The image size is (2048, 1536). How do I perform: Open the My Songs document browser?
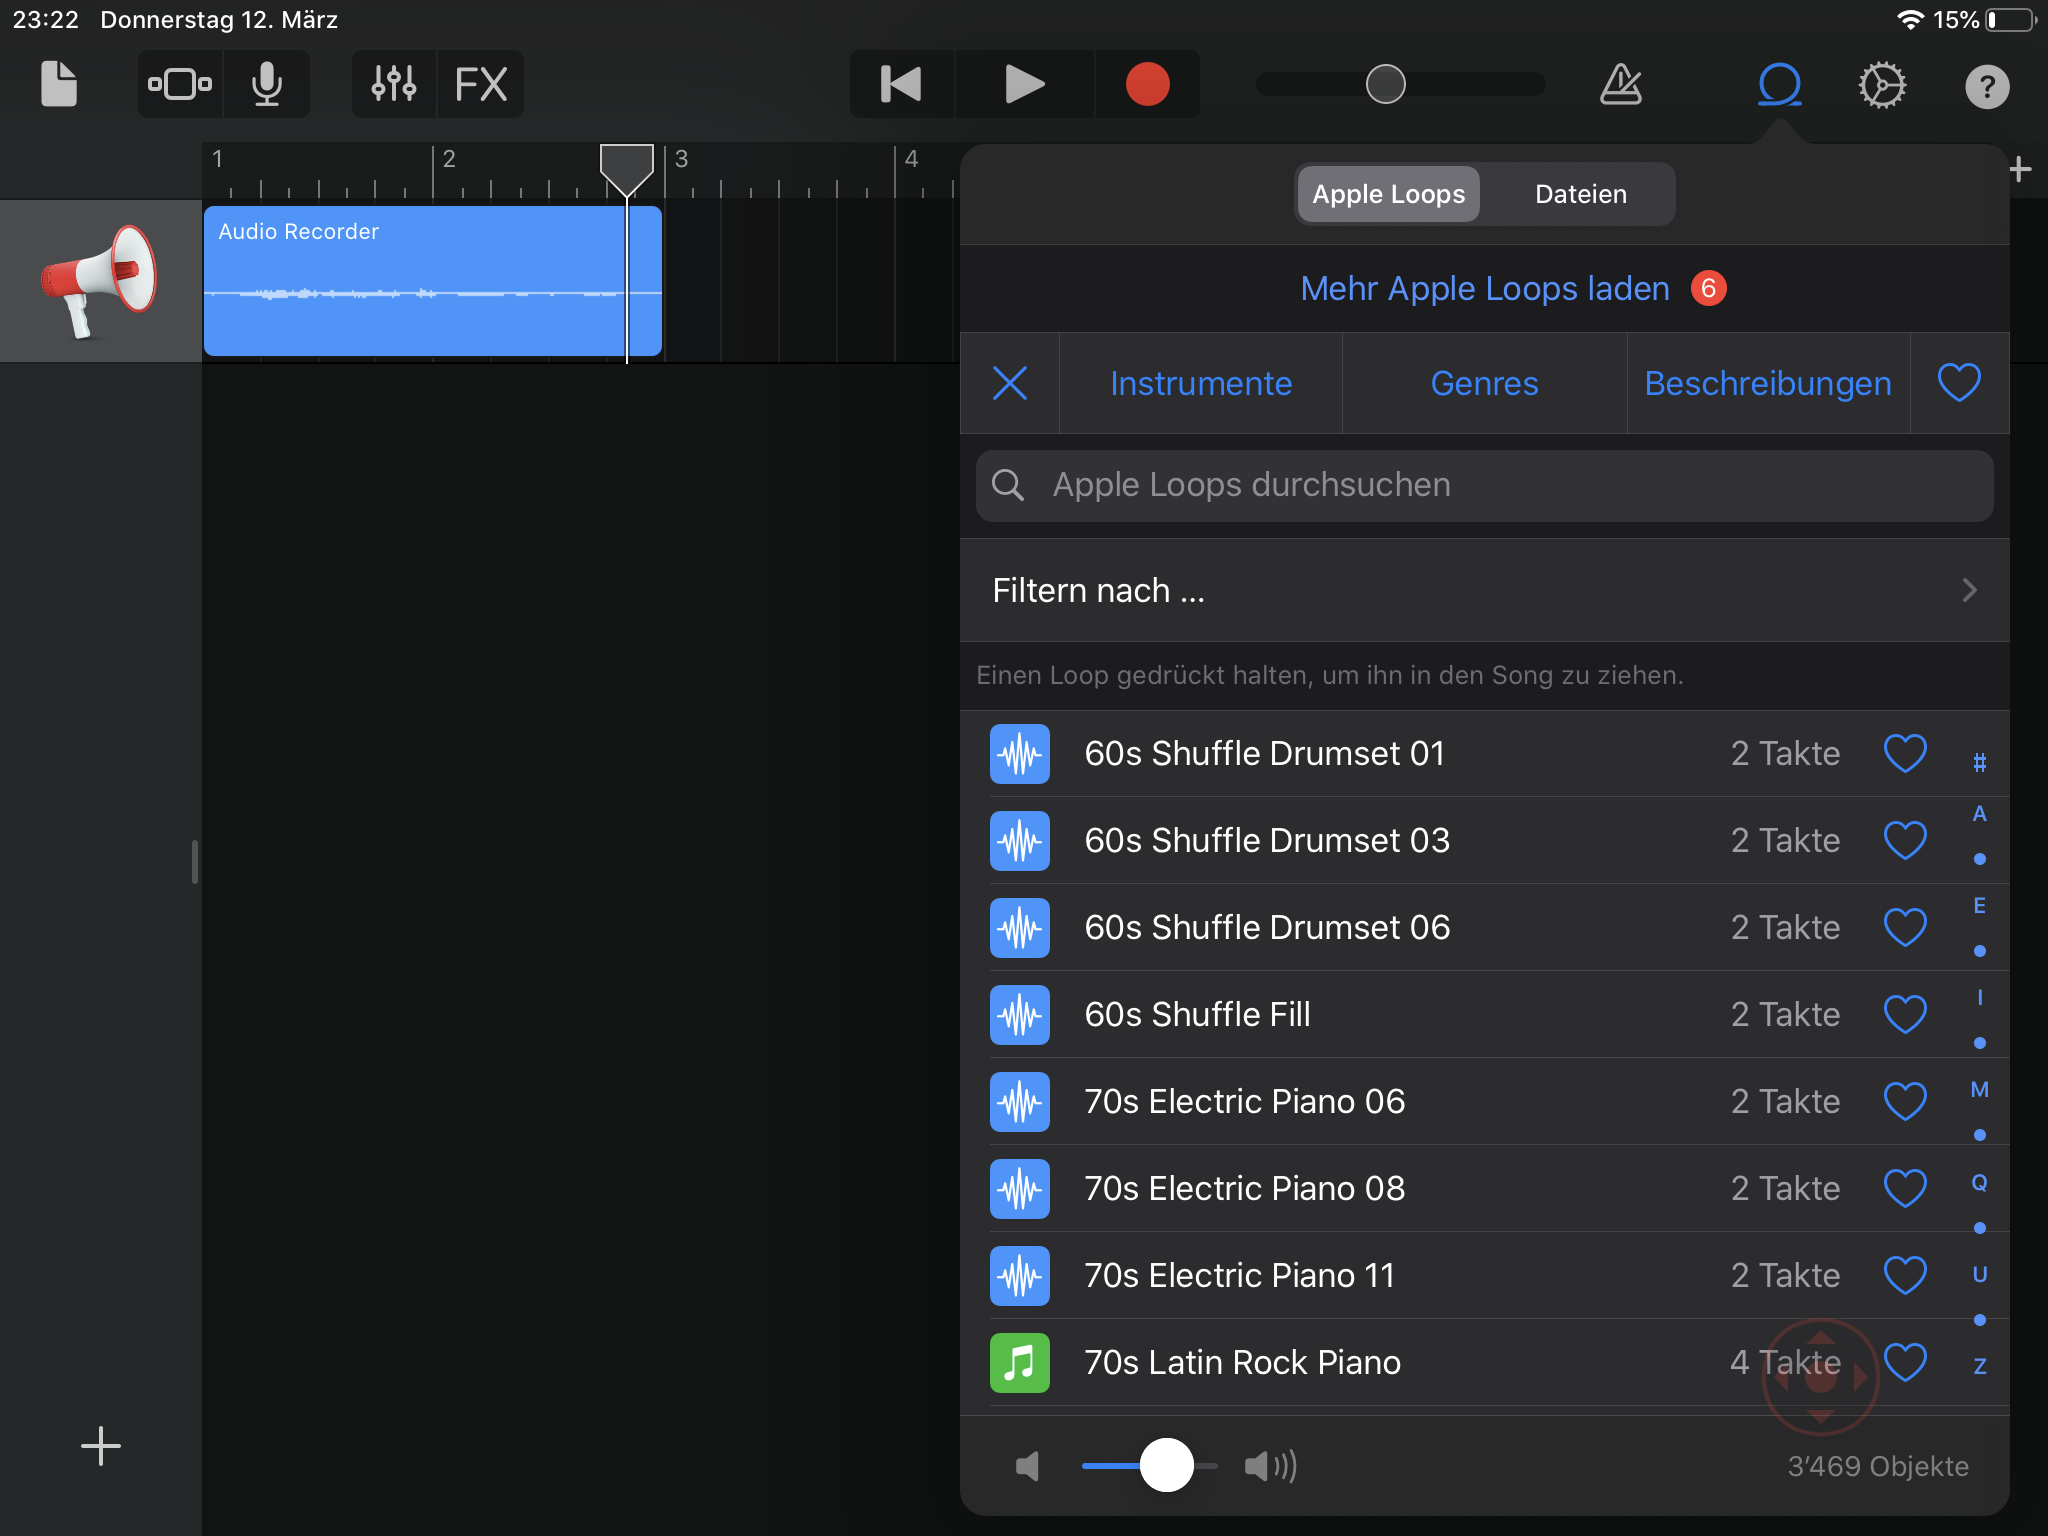58,84
